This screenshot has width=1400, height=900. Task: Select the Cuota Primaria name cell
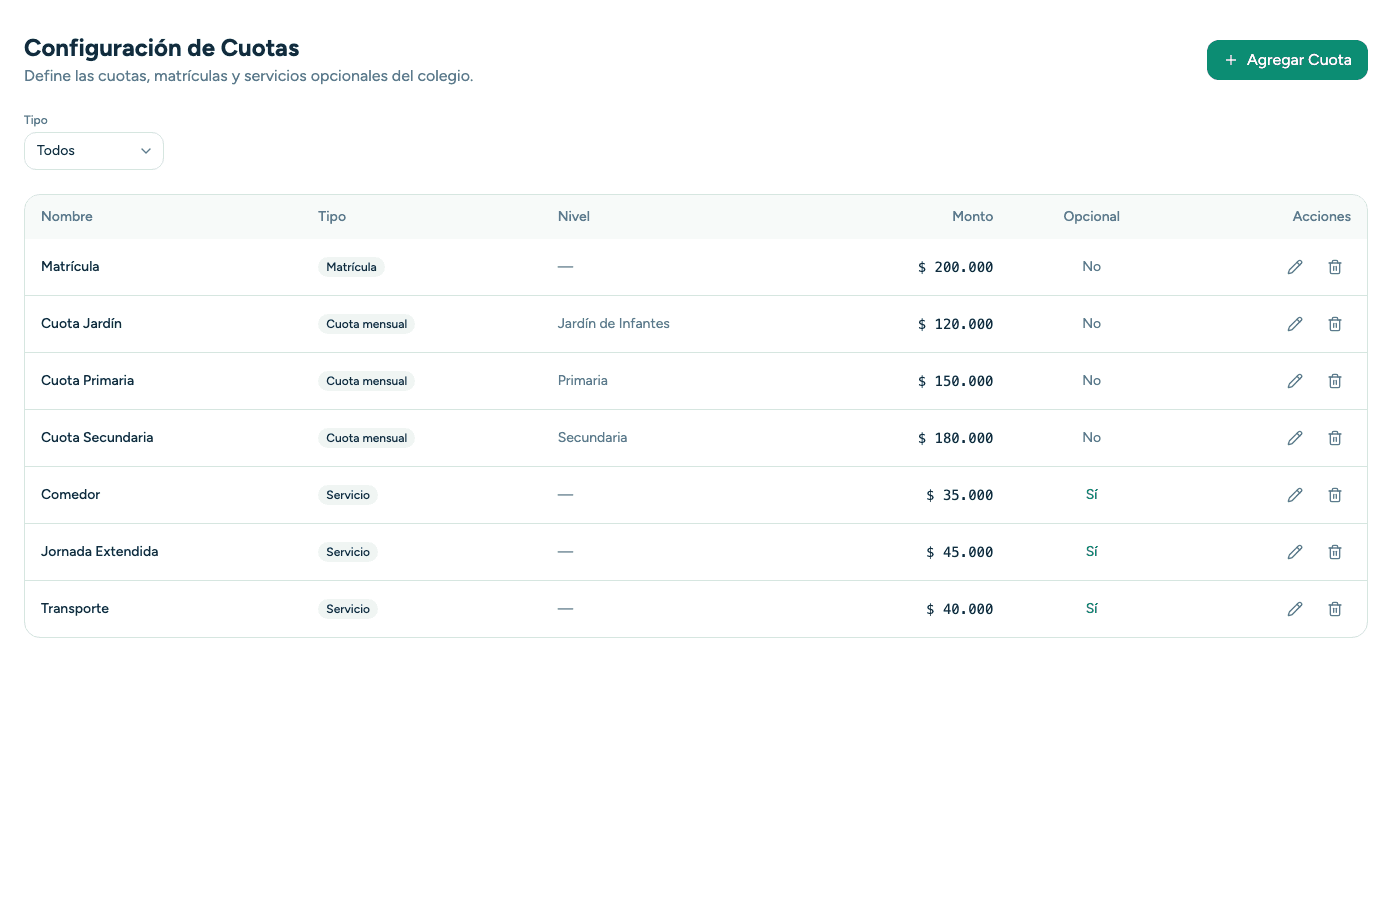pyautogui.click(x=87, y=381)
